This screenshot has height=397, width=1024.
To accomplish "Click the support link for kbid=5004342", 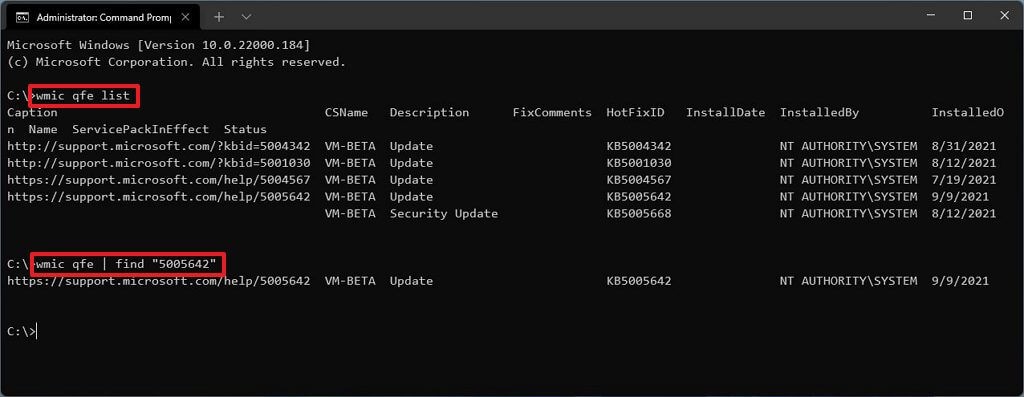I will [159, 146].
